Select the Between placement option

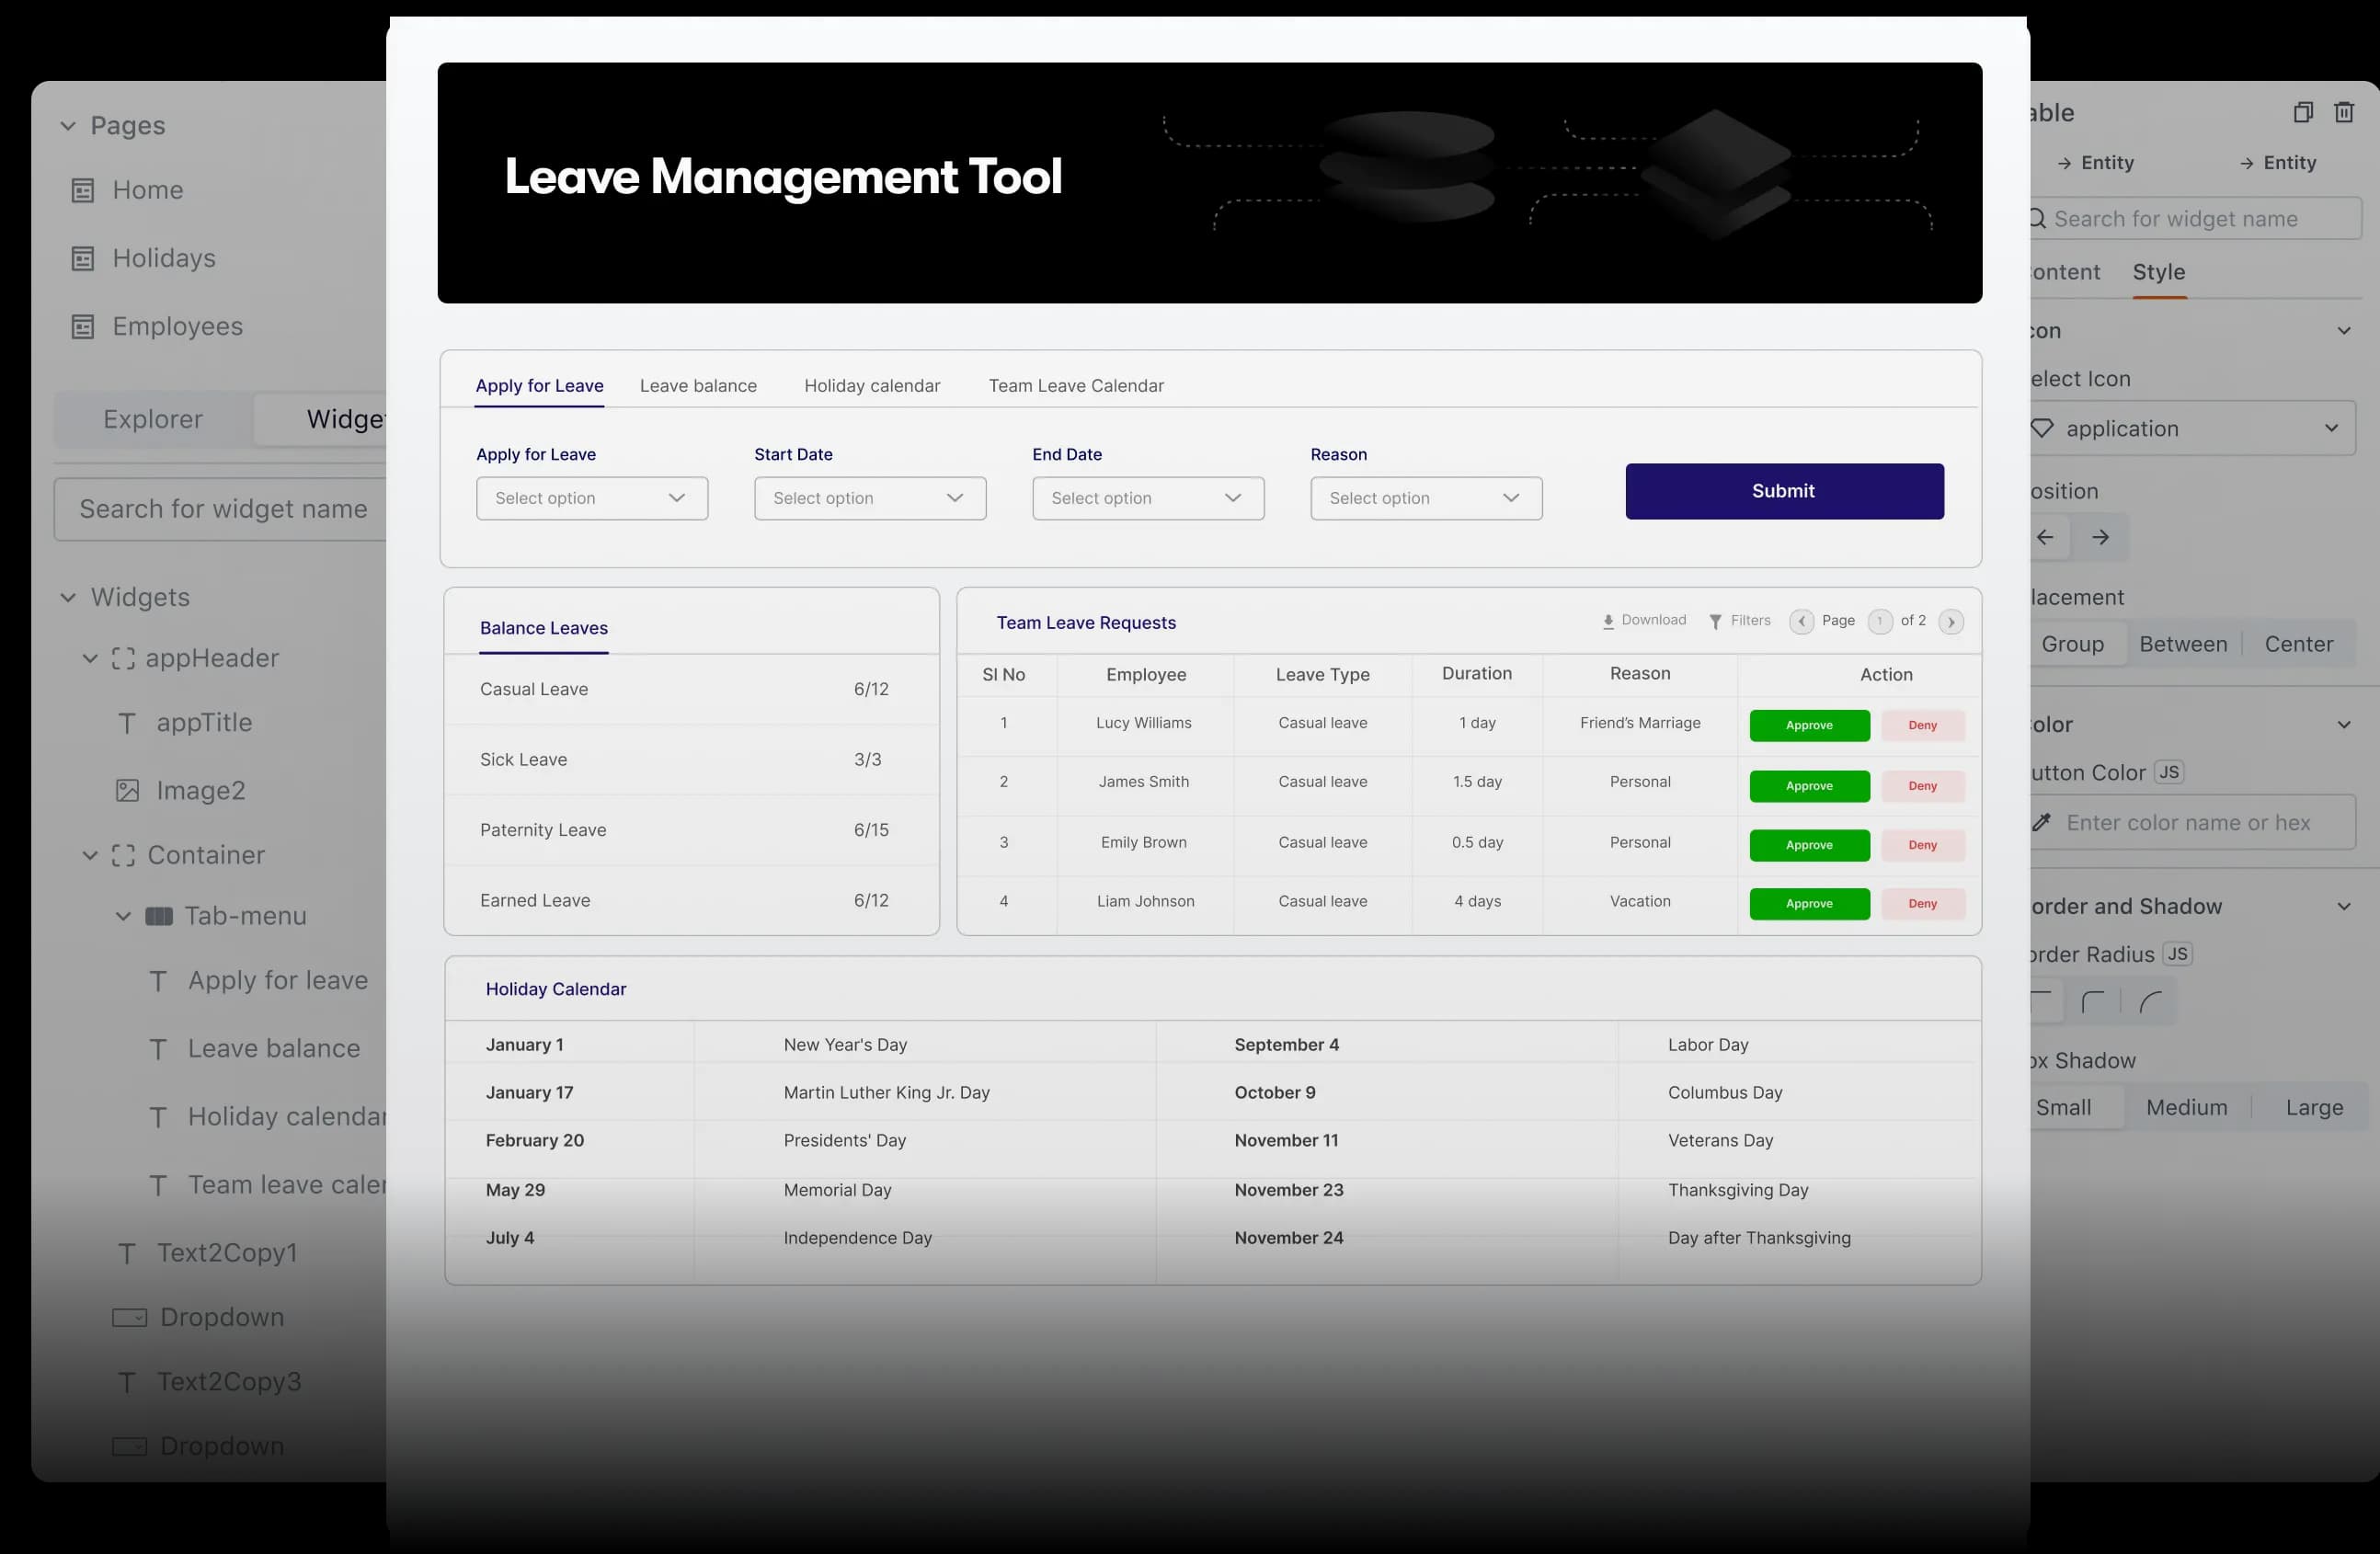(2183, 644)
